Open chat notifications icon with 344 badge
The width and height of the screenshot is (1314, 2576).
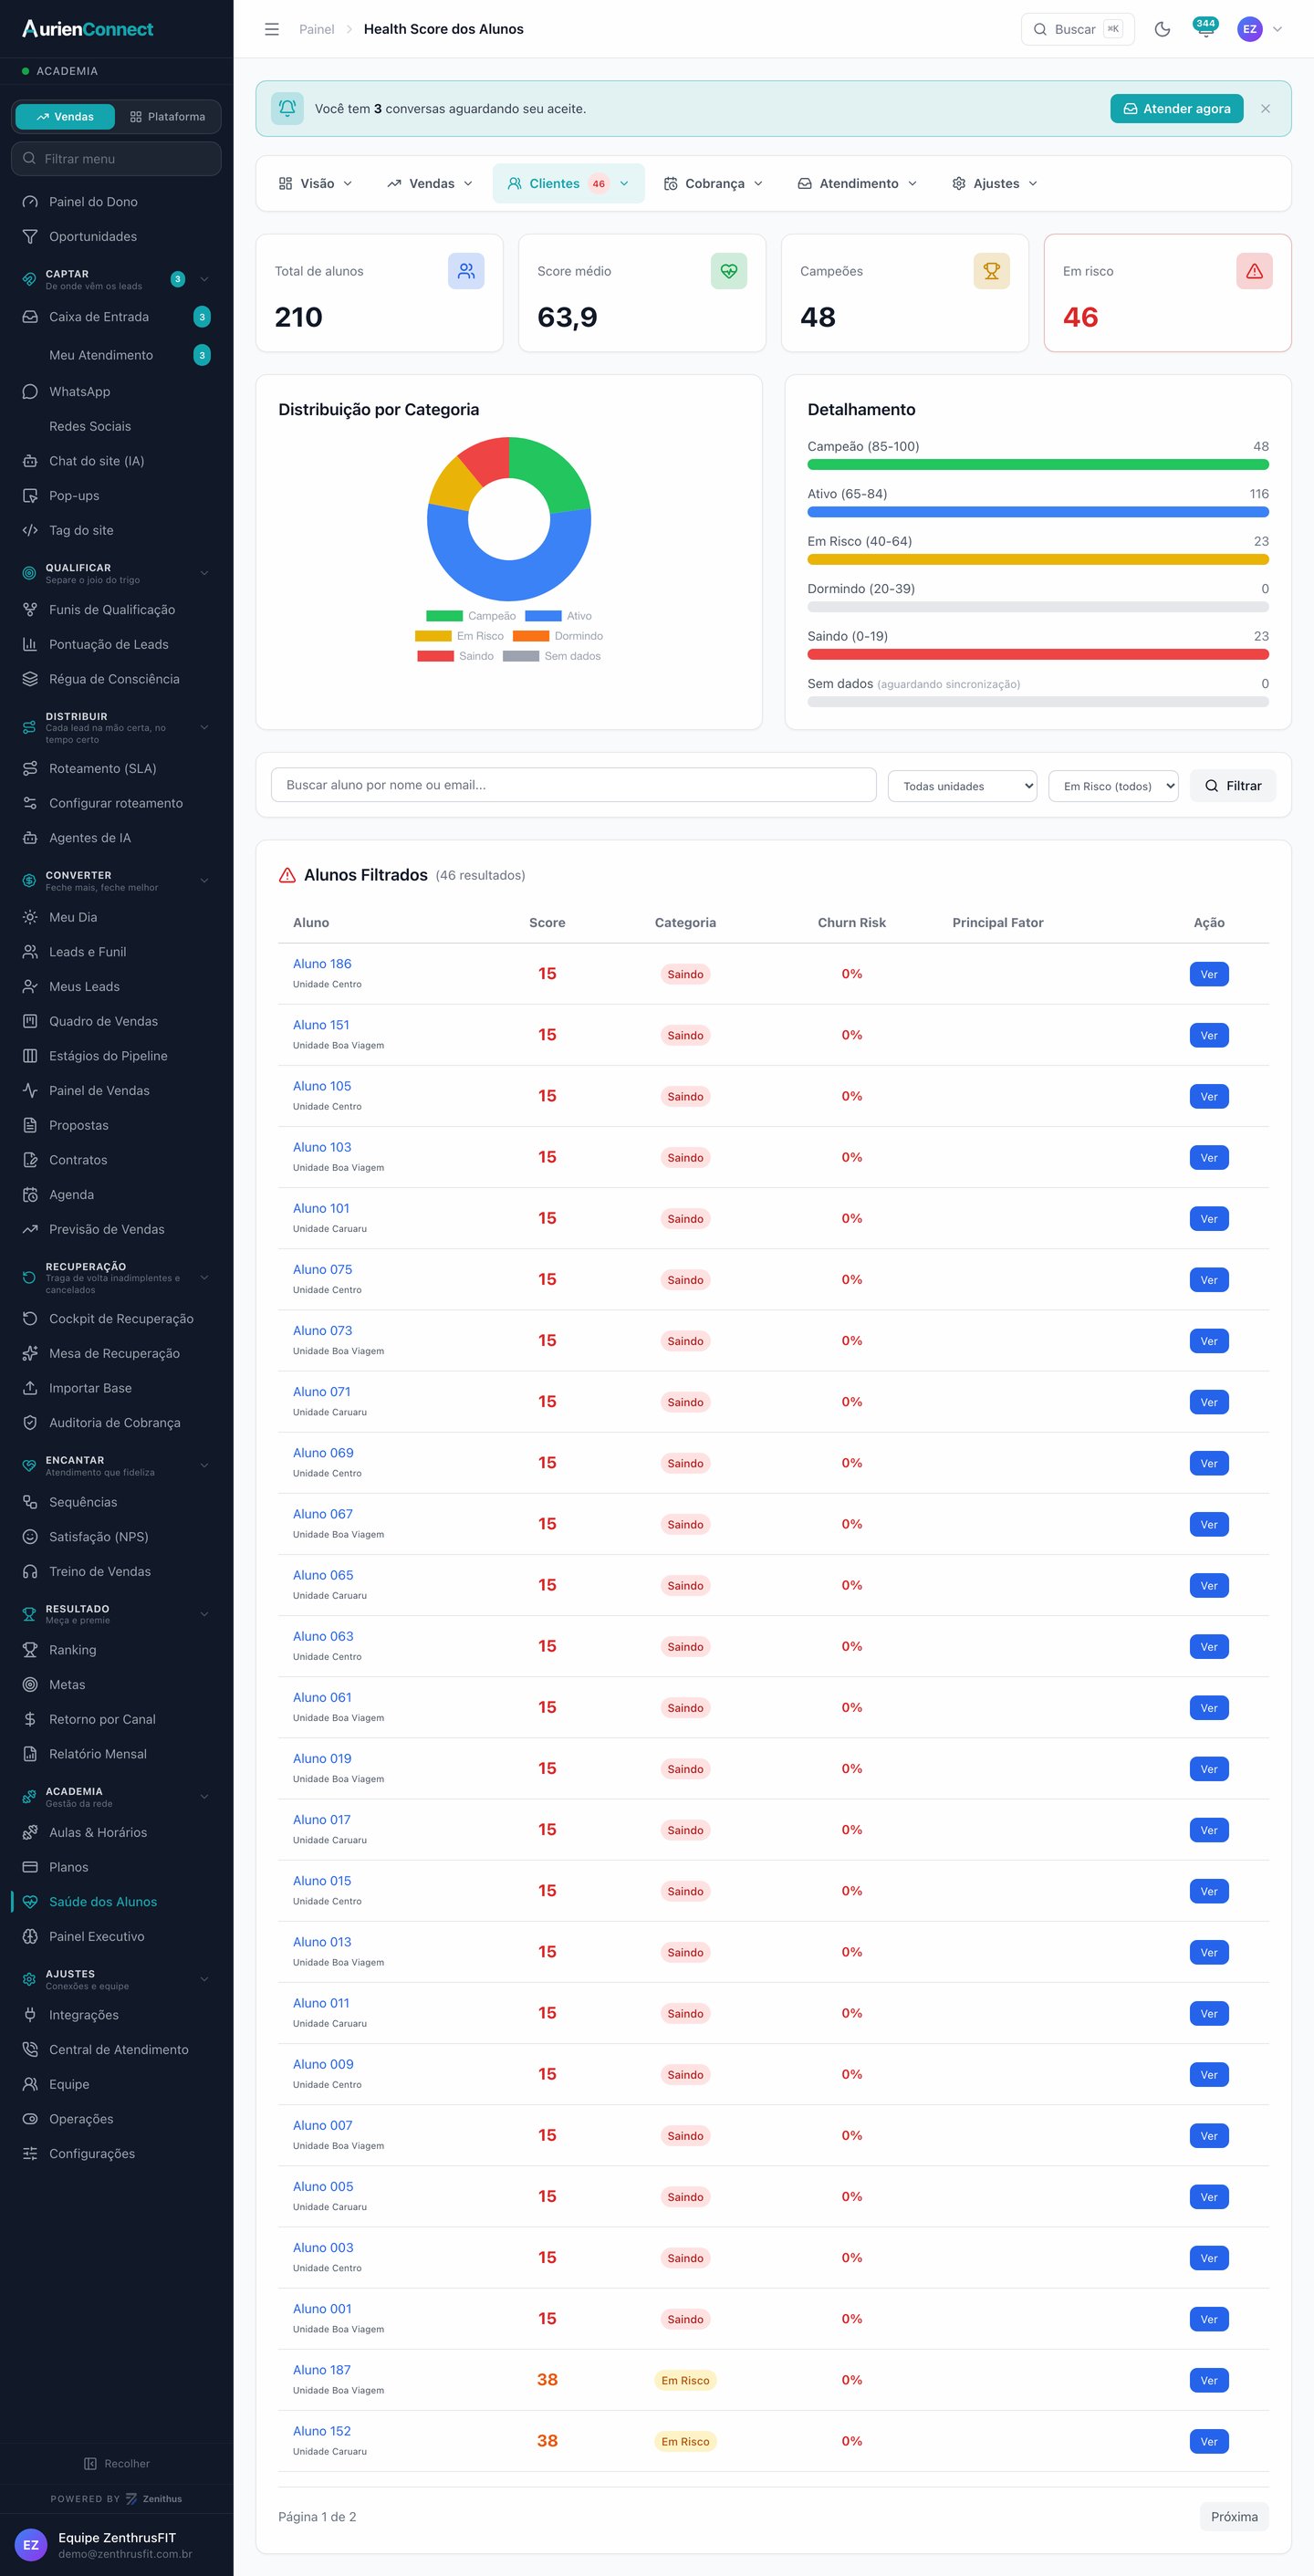1205,29
